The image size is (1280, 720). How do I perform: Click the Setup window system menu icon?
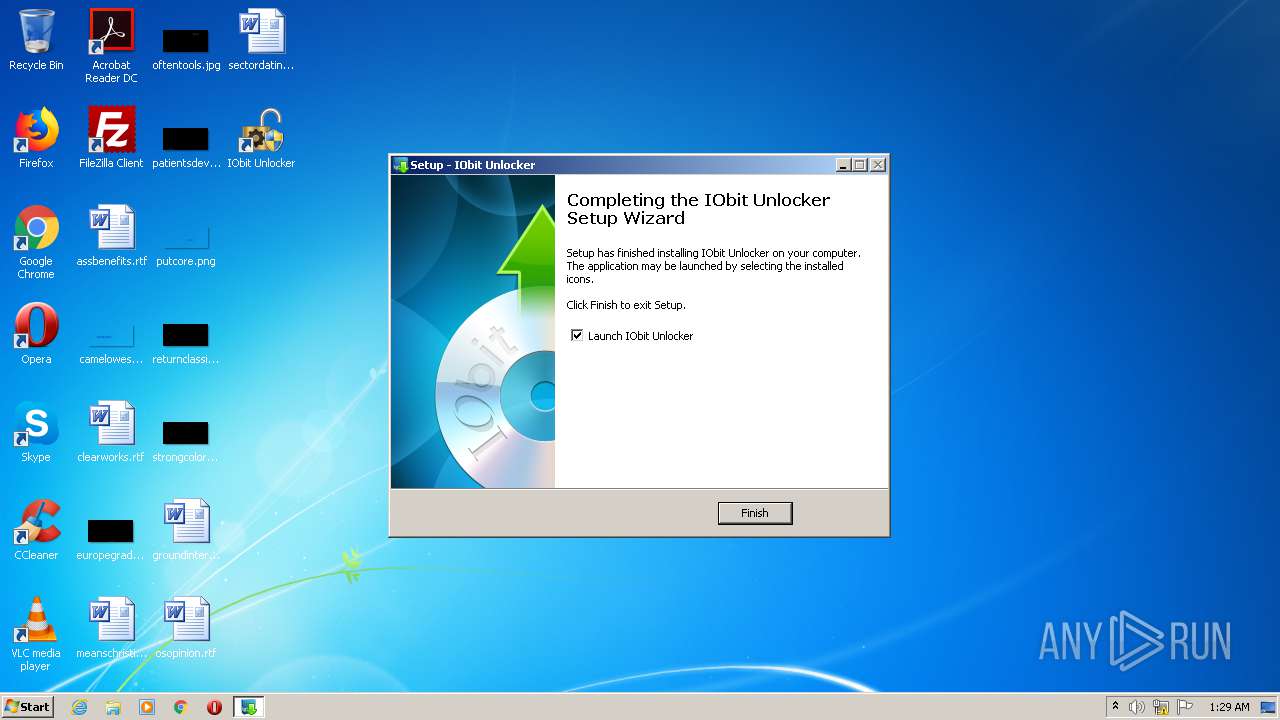coord(401,165)
